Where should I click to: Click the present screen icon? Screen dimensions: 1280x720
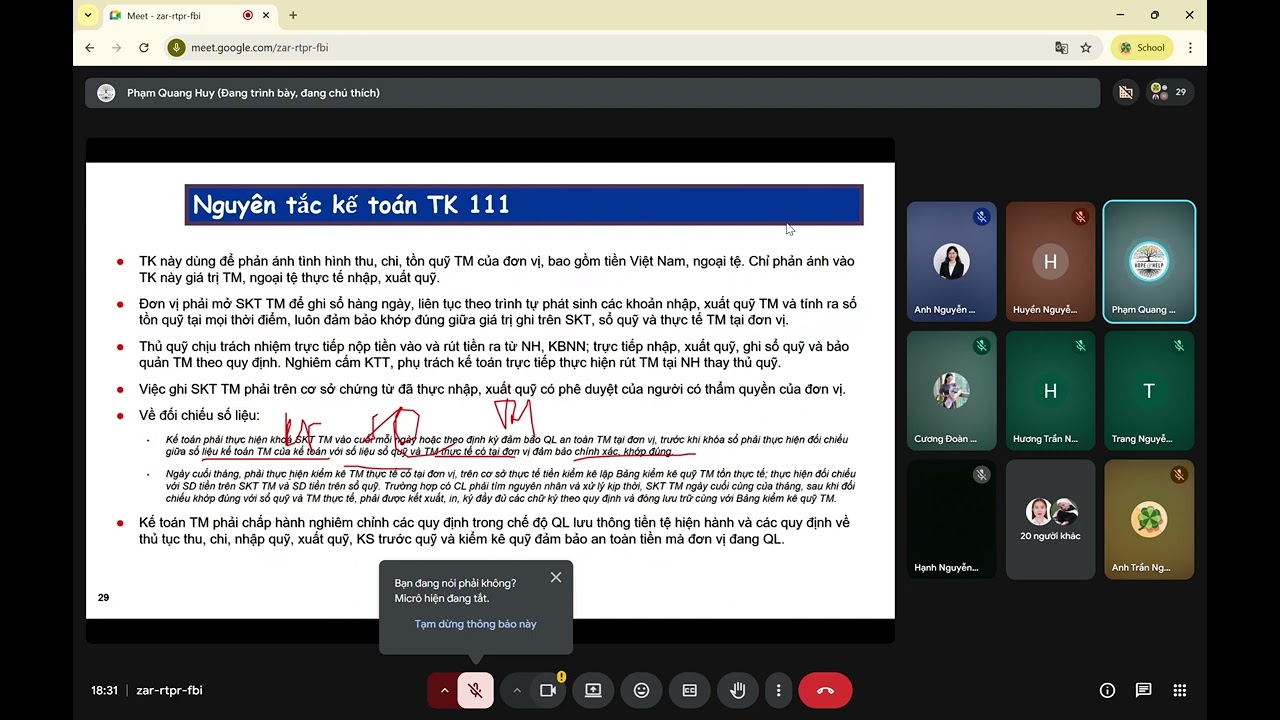coord(593,690)
